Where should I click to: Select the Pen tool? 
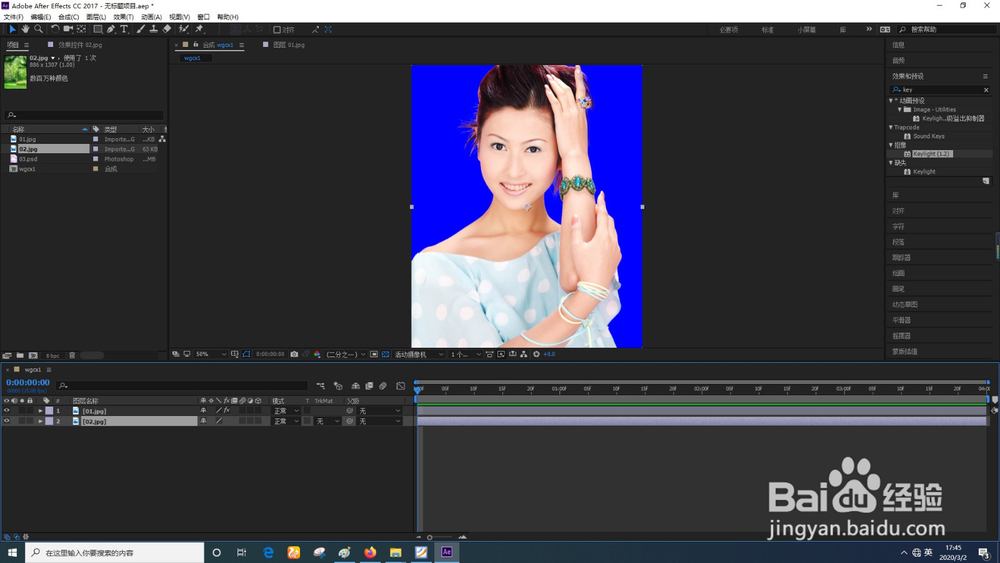(112, 29)
